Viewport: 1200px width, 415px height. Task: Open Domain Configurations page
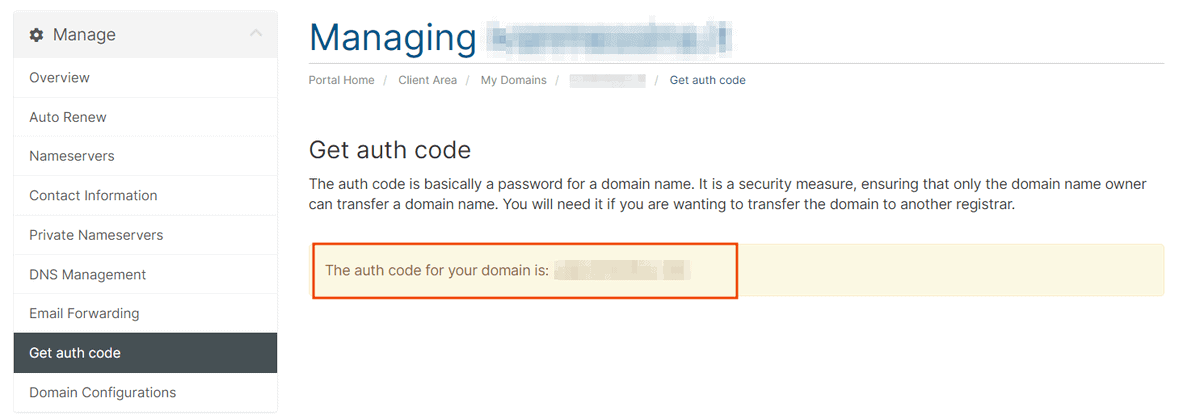(x=145, y=392)
